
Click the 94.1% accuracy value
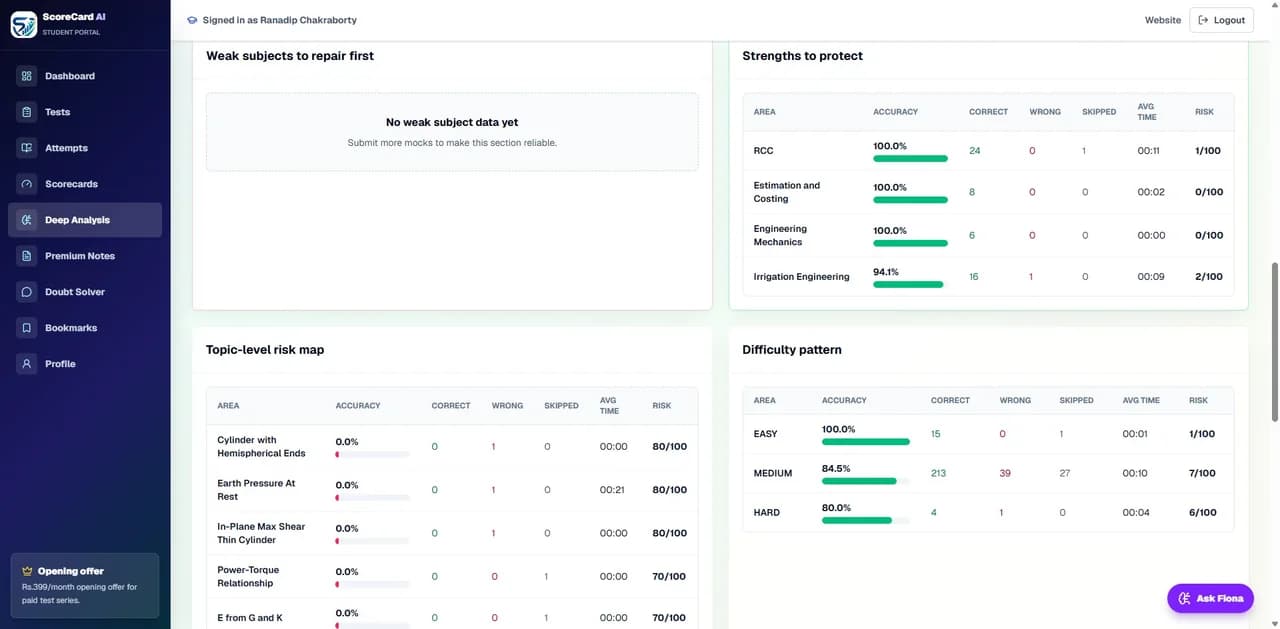tap(886, 271)
